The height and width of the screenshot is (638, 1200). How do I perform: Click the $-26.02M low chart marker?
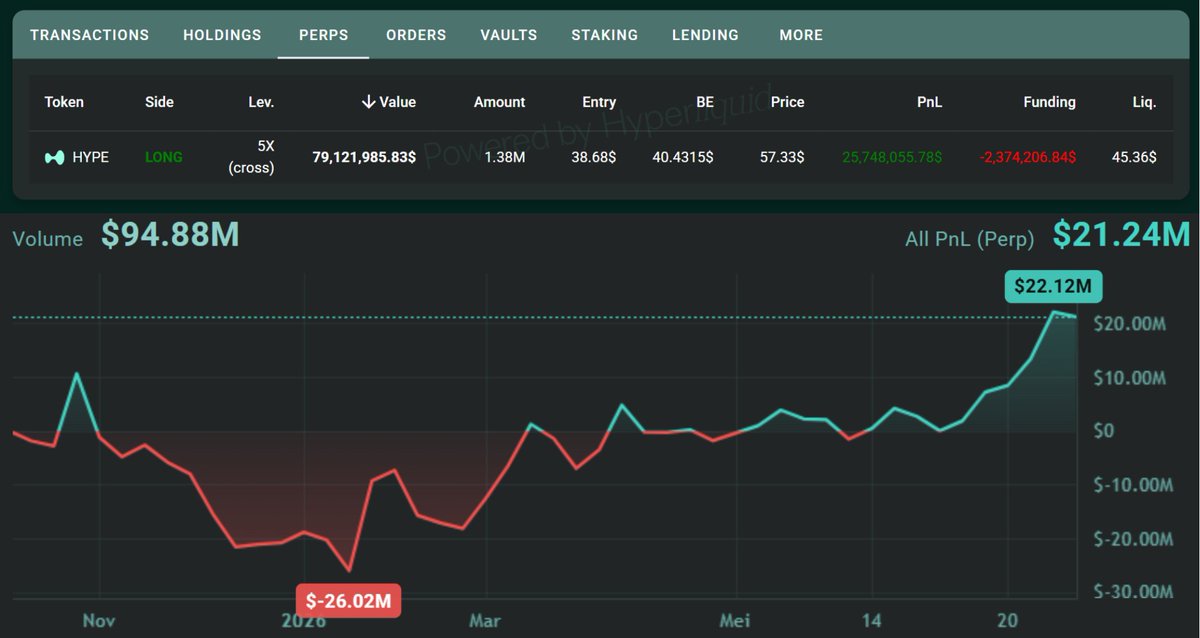[x=348, y=600]
